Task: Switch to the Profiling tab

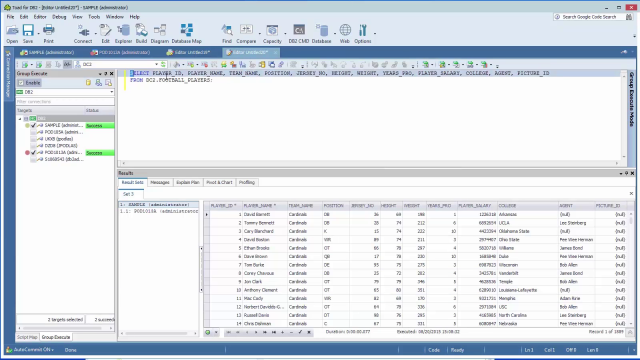Action: pos(247,182)
